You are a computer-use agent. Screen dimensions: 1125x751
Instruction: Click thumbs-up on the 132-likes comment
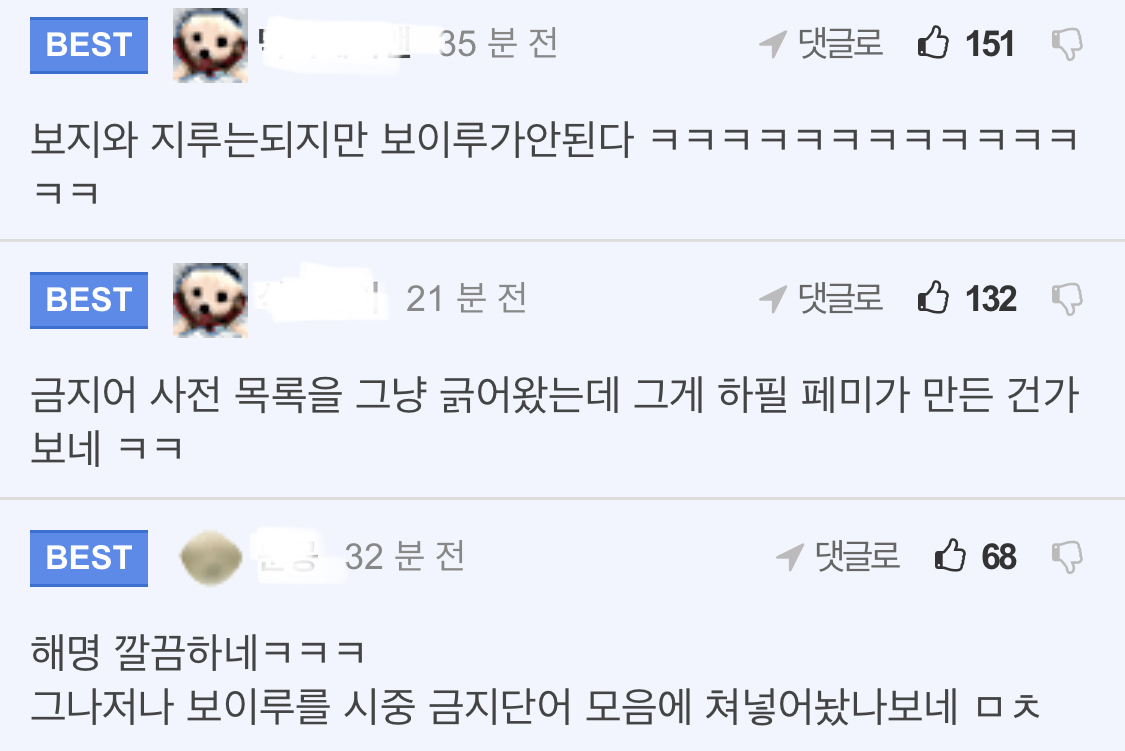(933, 297)
